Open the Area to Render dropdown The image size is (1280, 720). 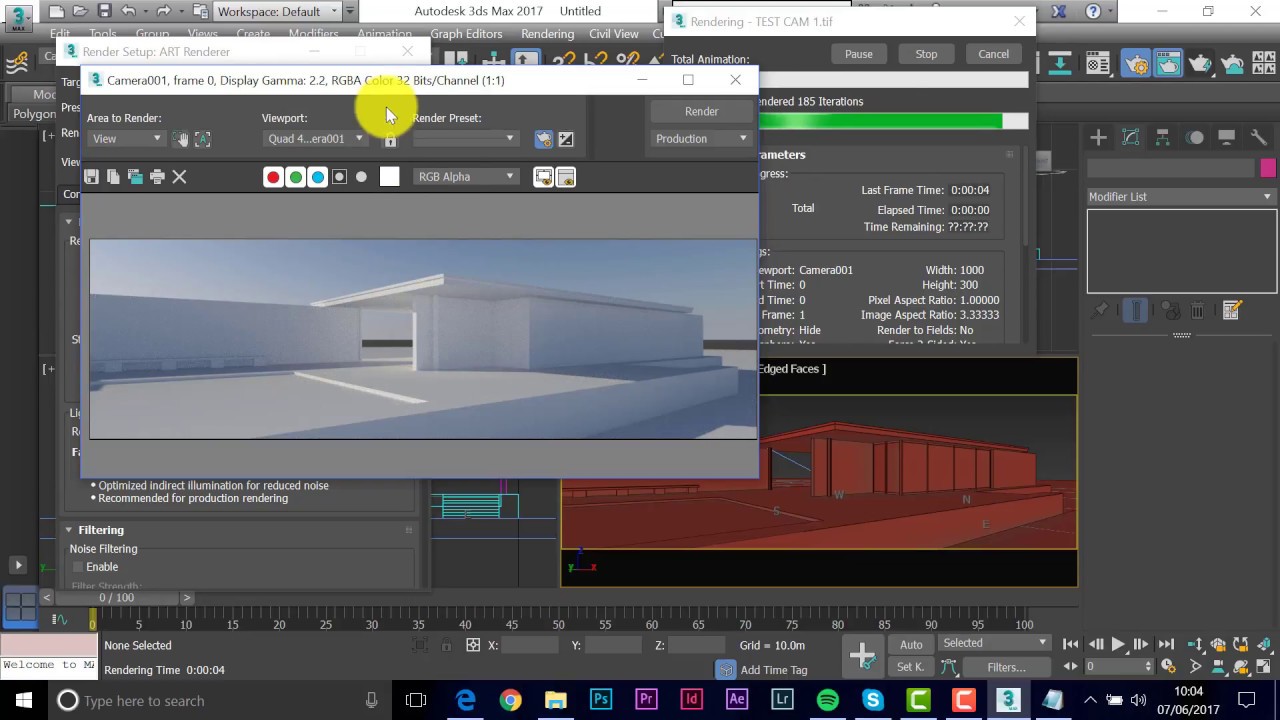[x=126, y=139]
